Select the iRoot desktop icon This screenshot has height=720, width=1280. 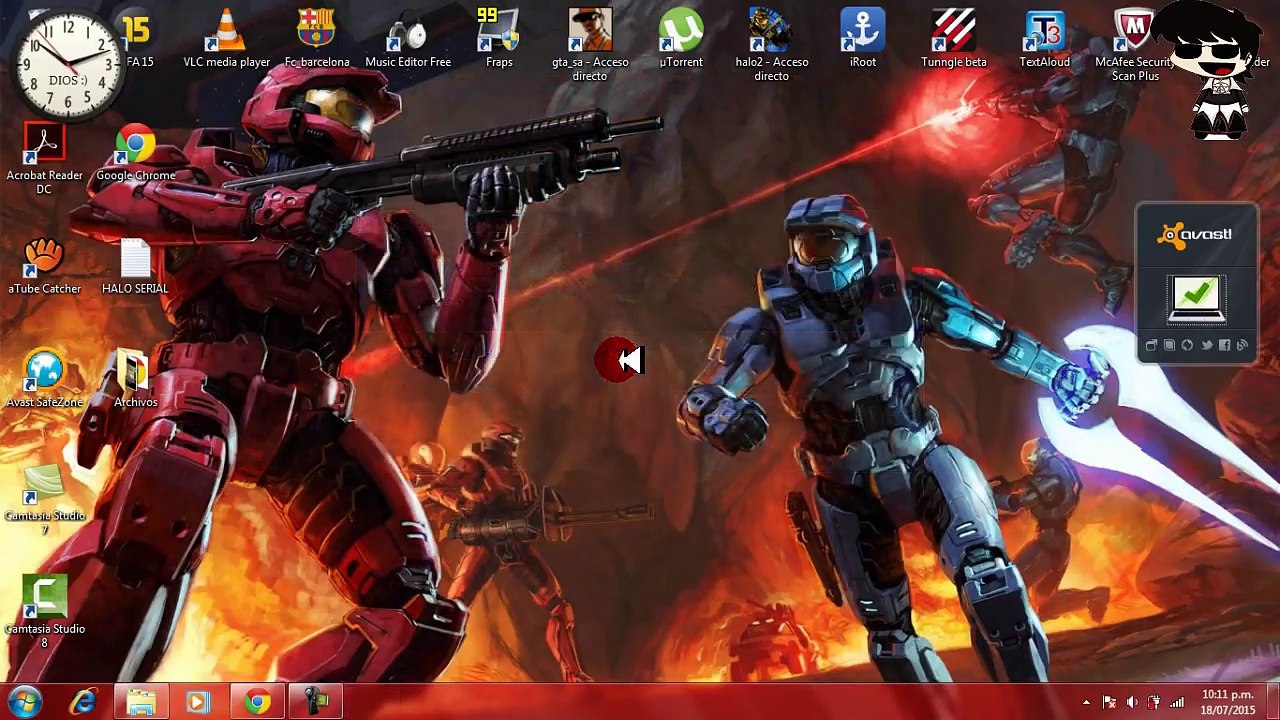863,40
